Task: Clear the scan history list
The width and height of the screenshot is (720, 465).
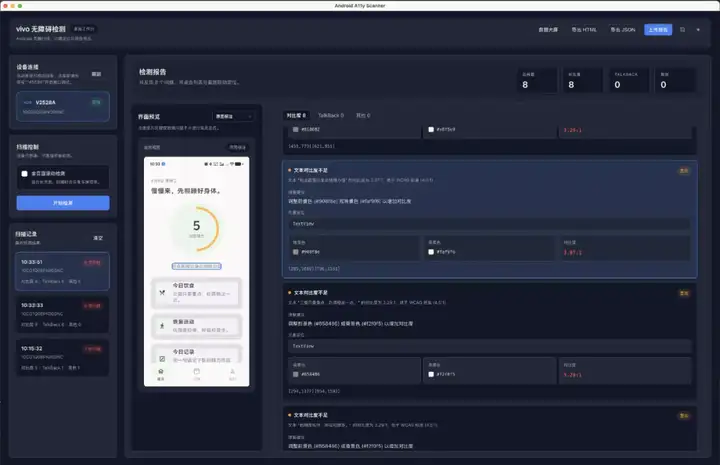Action: tap(98, 238)
